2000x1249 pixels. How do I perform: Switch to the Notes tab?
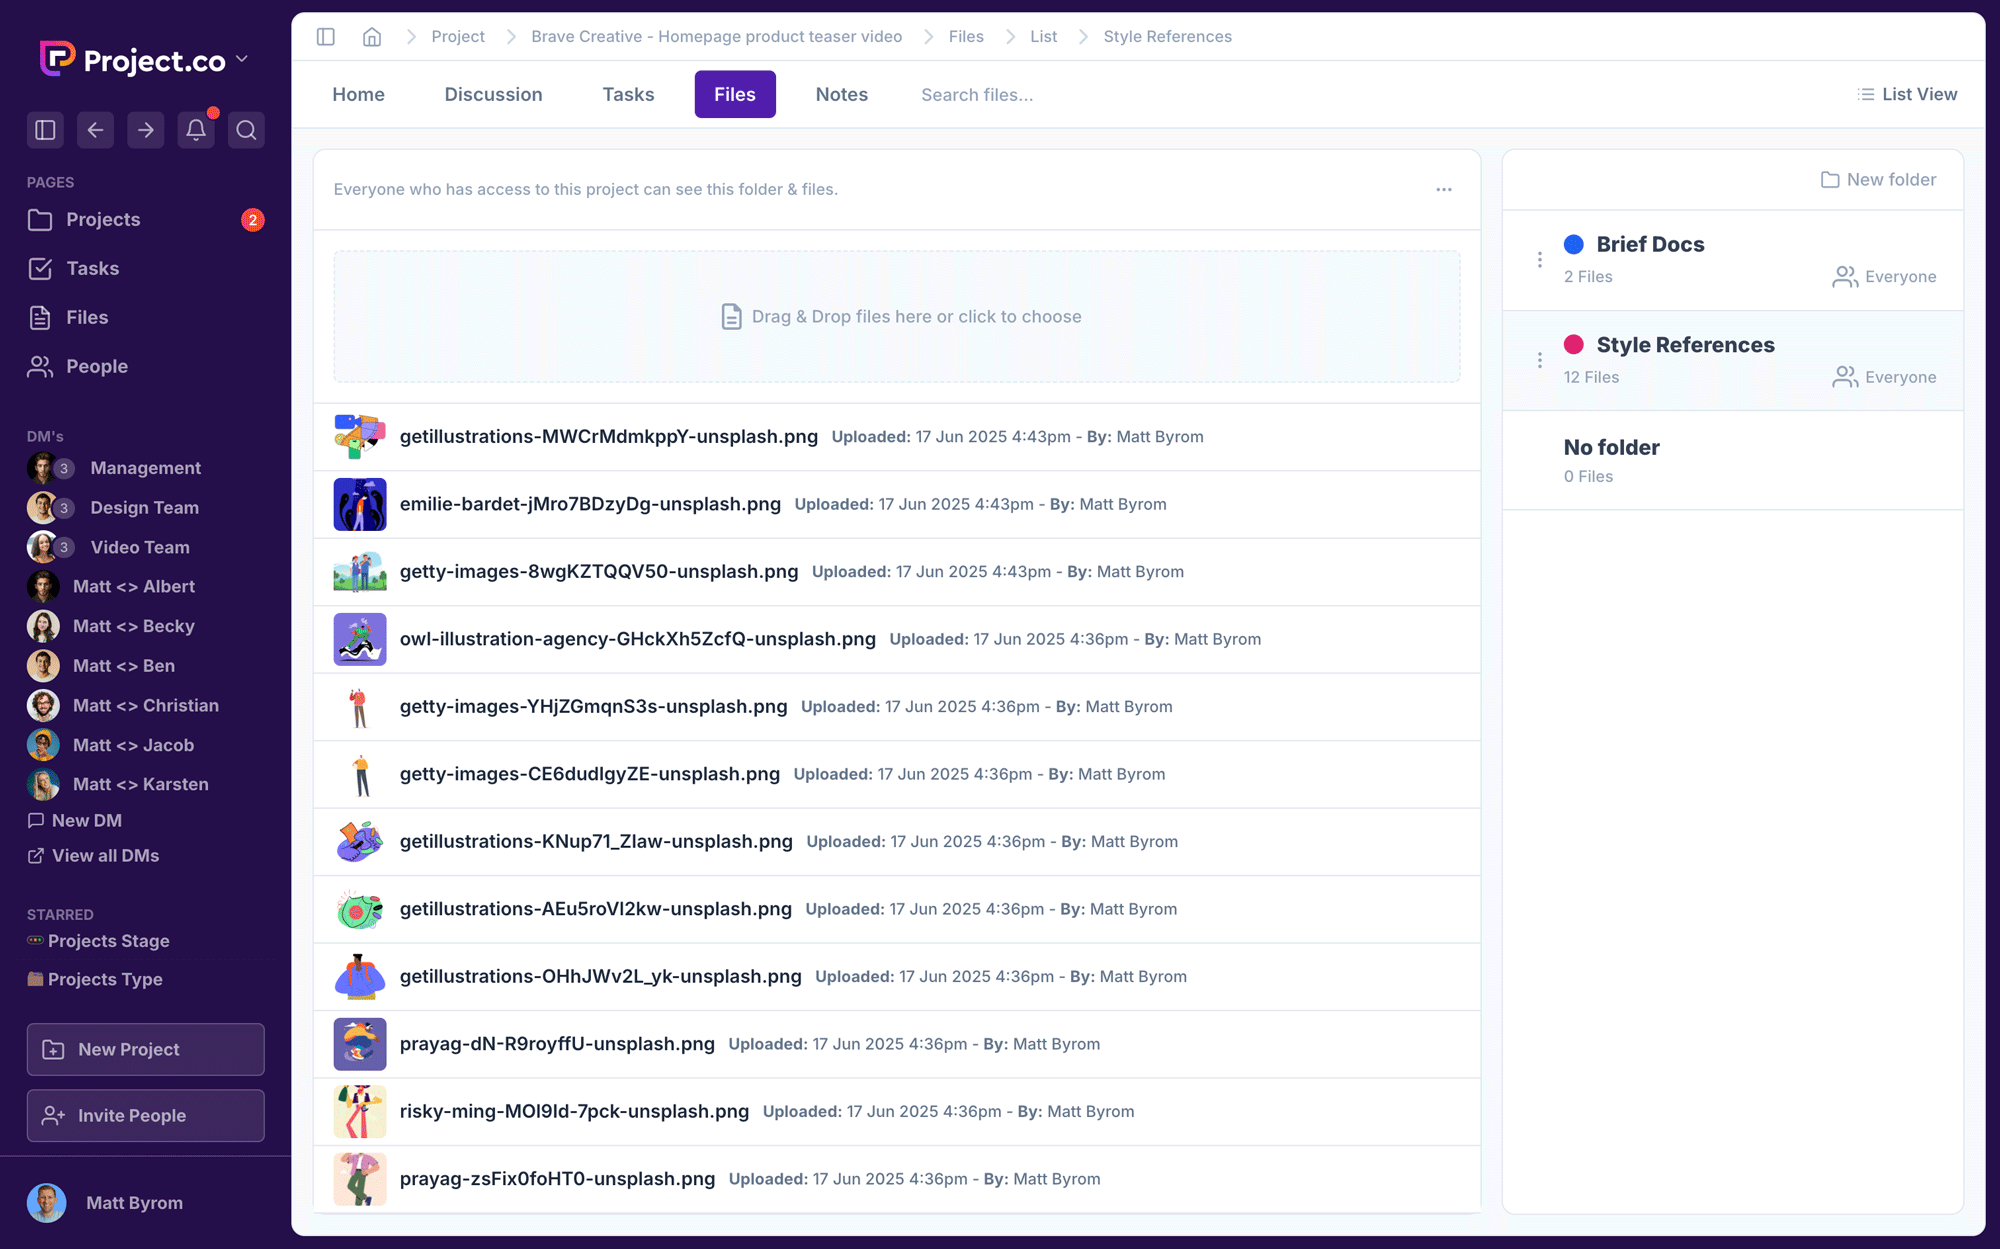(x=841, y=94)
